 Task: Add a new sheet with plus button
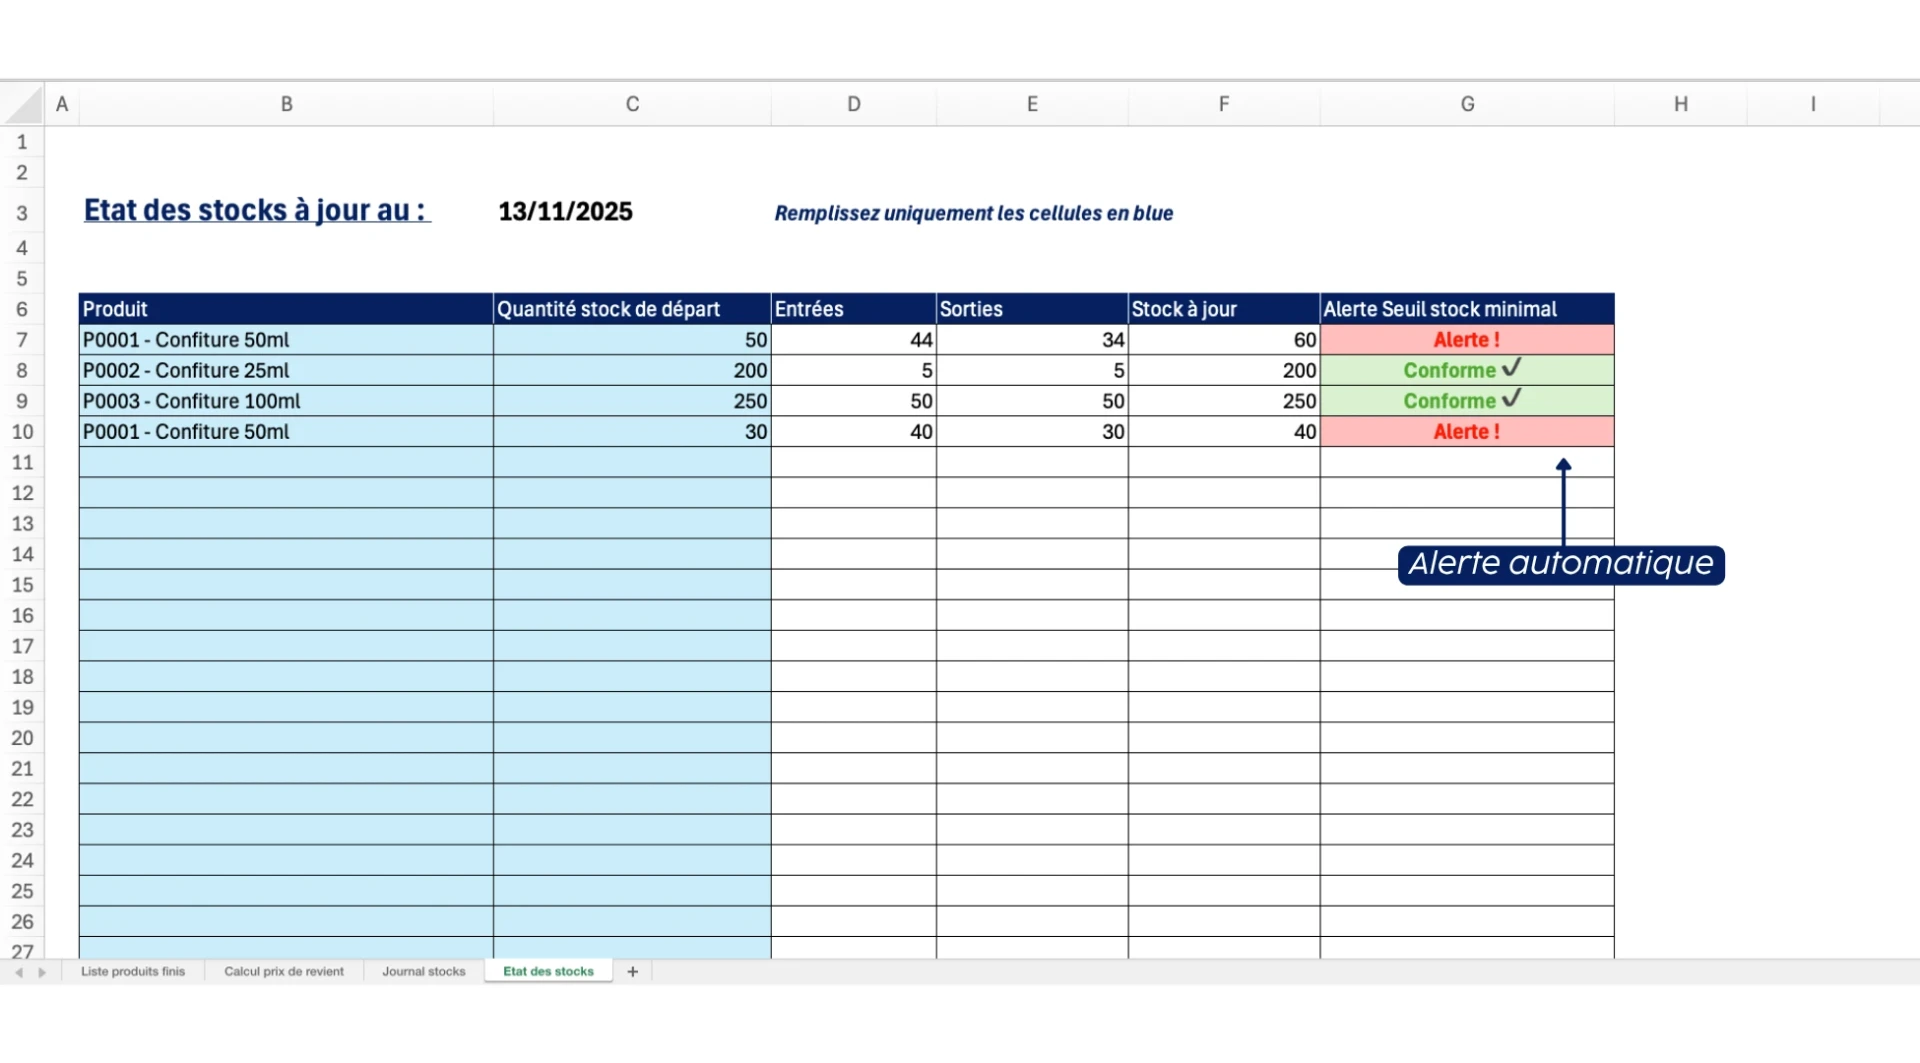(x=632, y=971)
